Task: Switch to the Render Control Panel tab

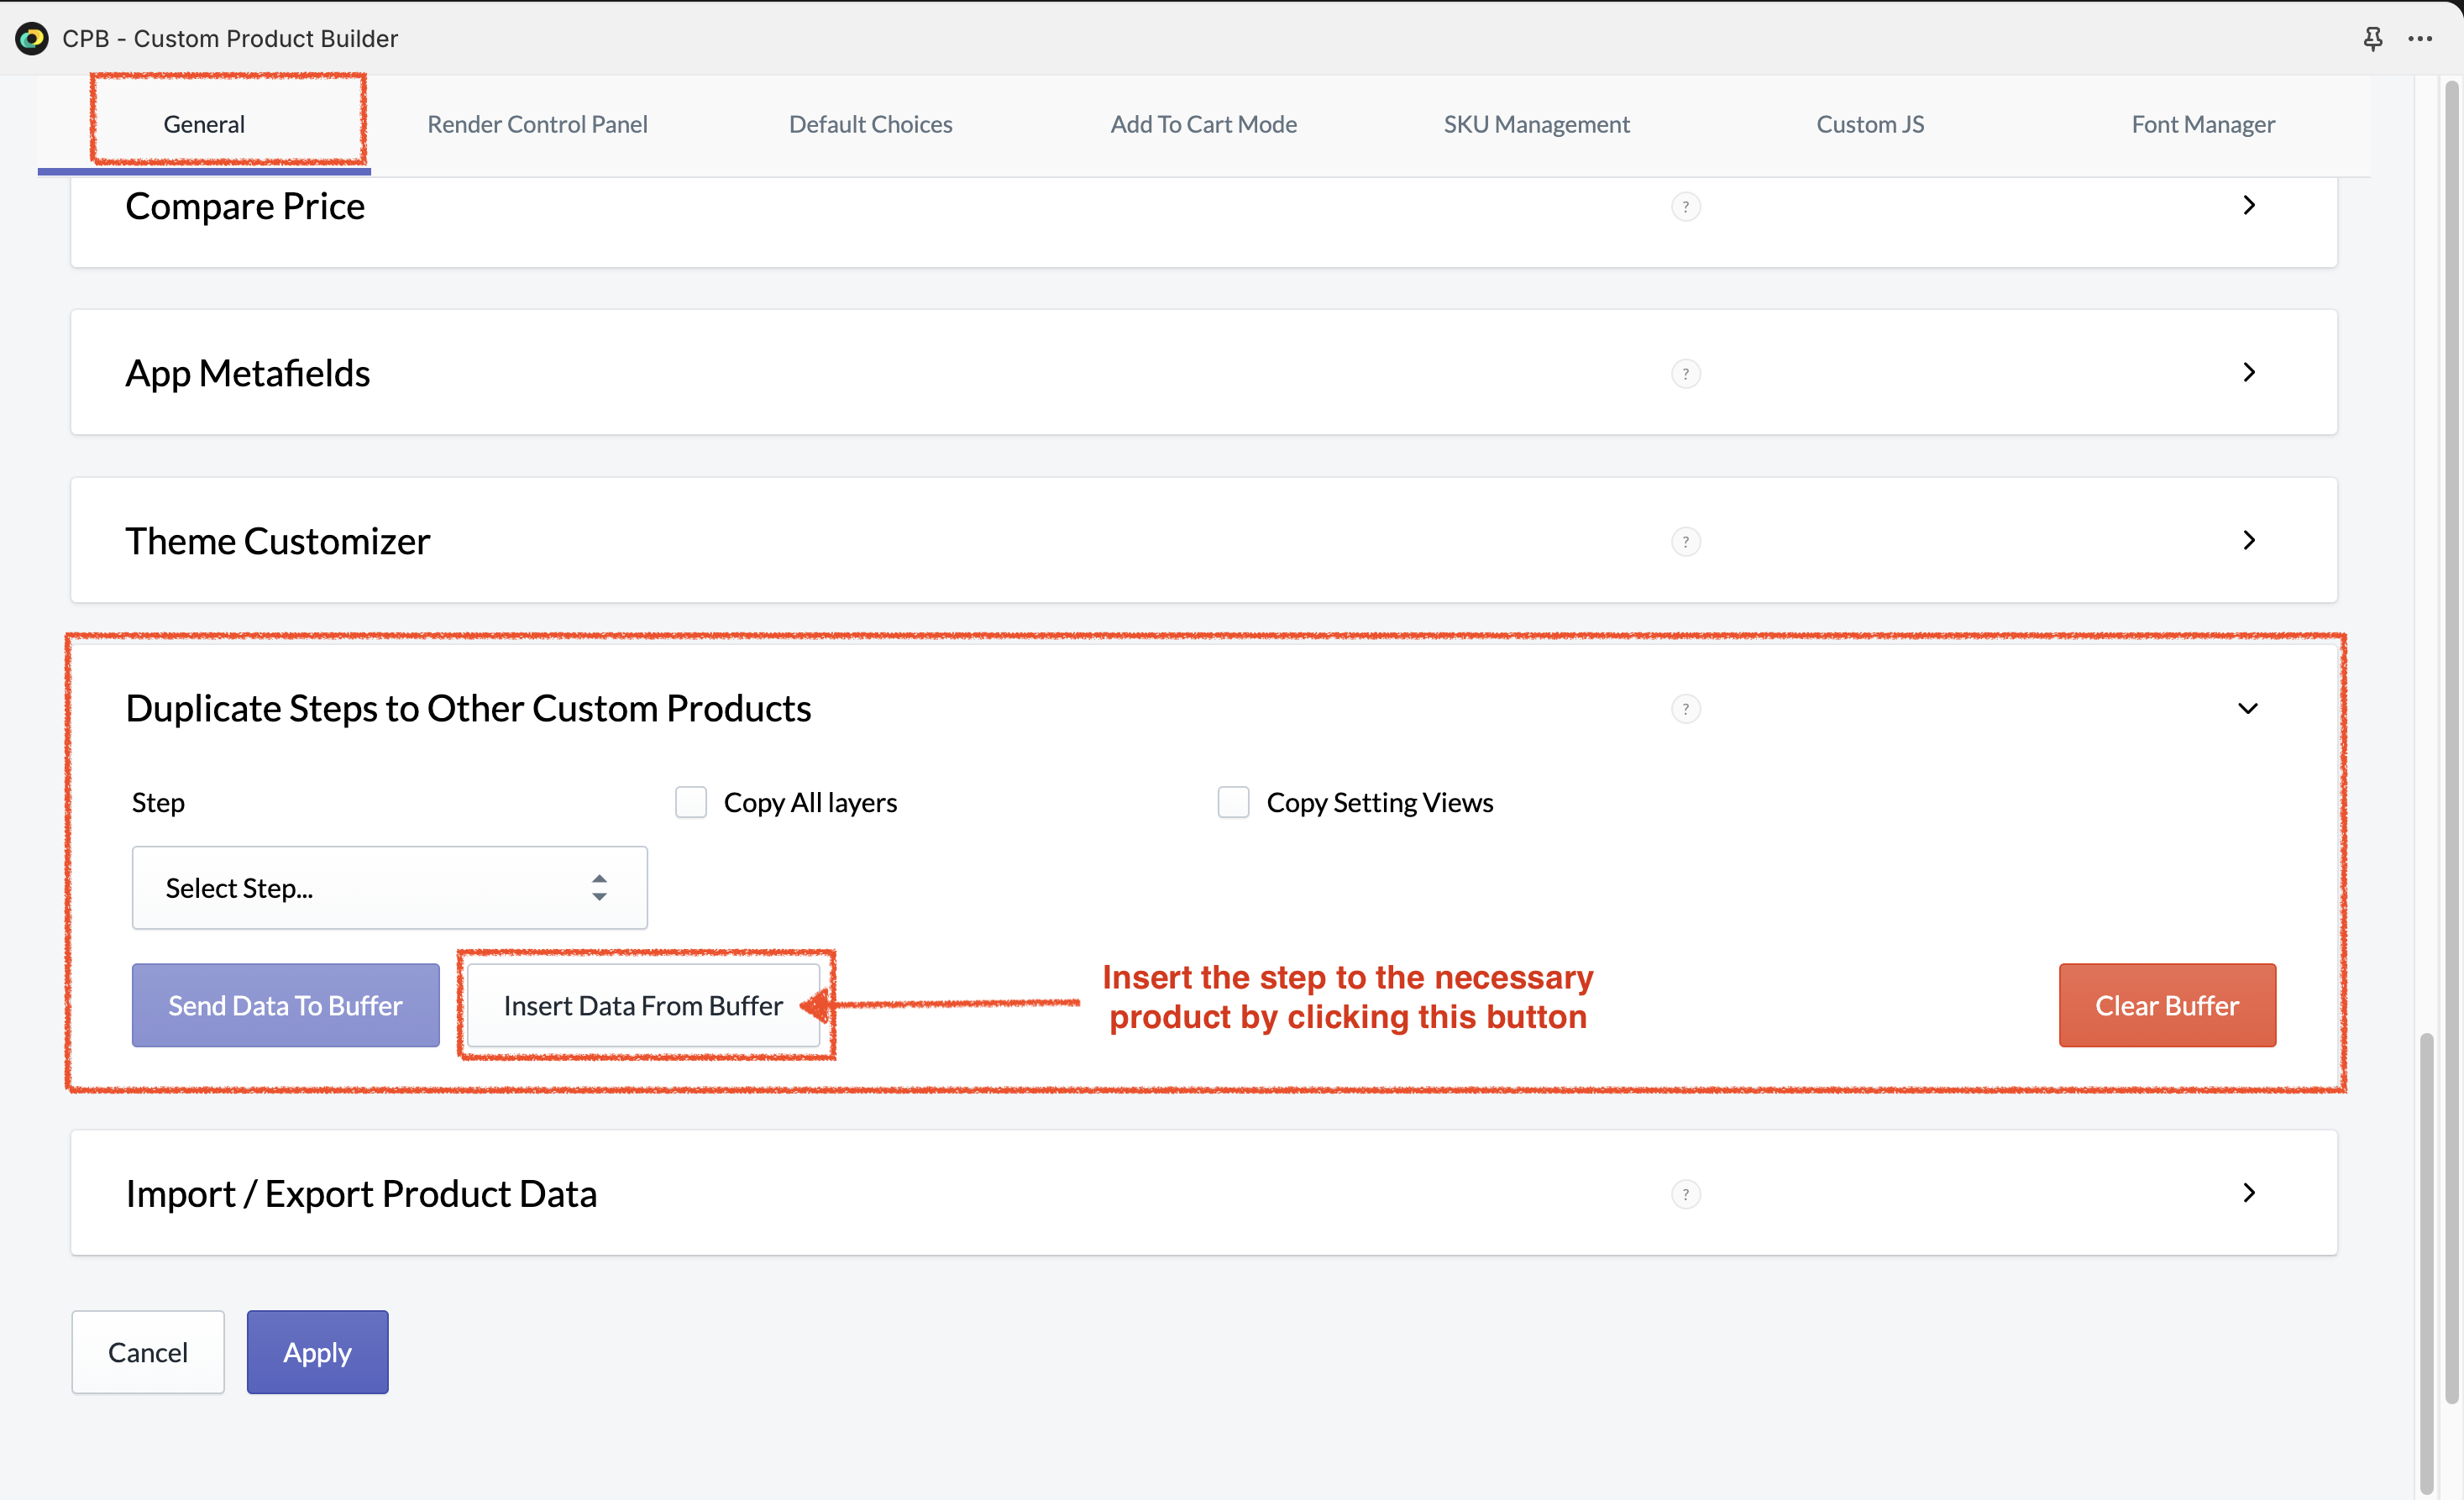Action: (x=537, y=124)
